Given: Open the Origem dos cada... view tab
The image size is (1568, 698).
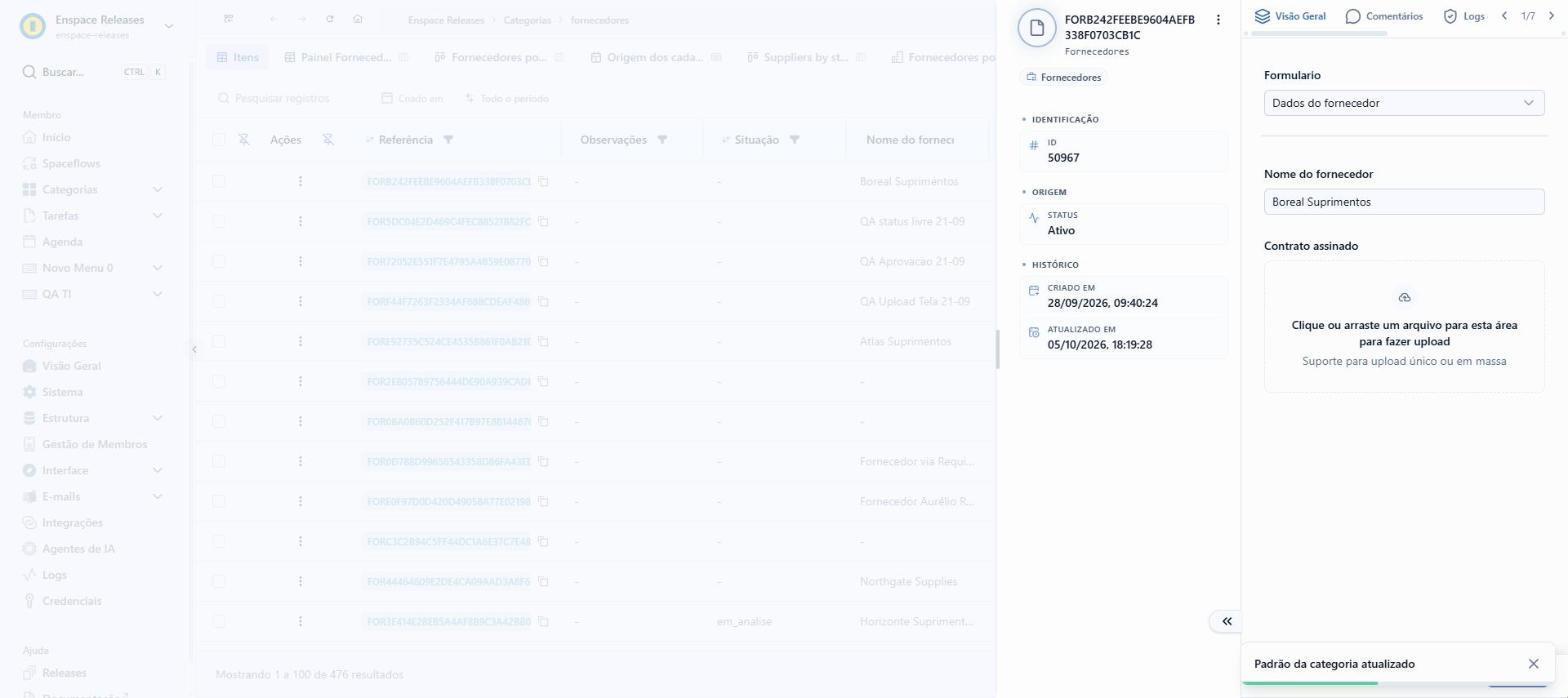Looking at the screenshot, I should pyautogui.click(x=654, y=58).
